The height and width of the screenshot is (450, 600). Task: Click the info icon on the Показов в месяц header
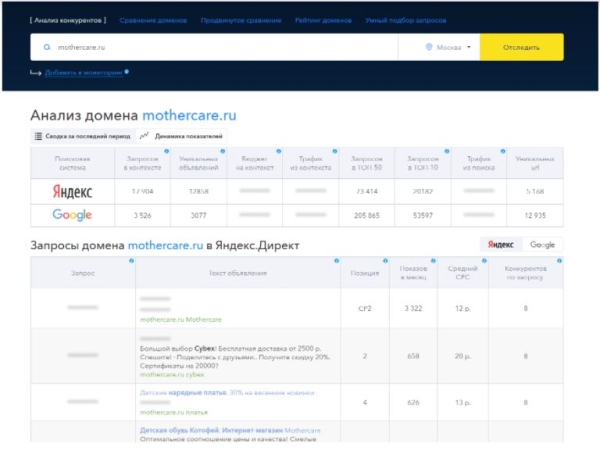click(433, 261)
